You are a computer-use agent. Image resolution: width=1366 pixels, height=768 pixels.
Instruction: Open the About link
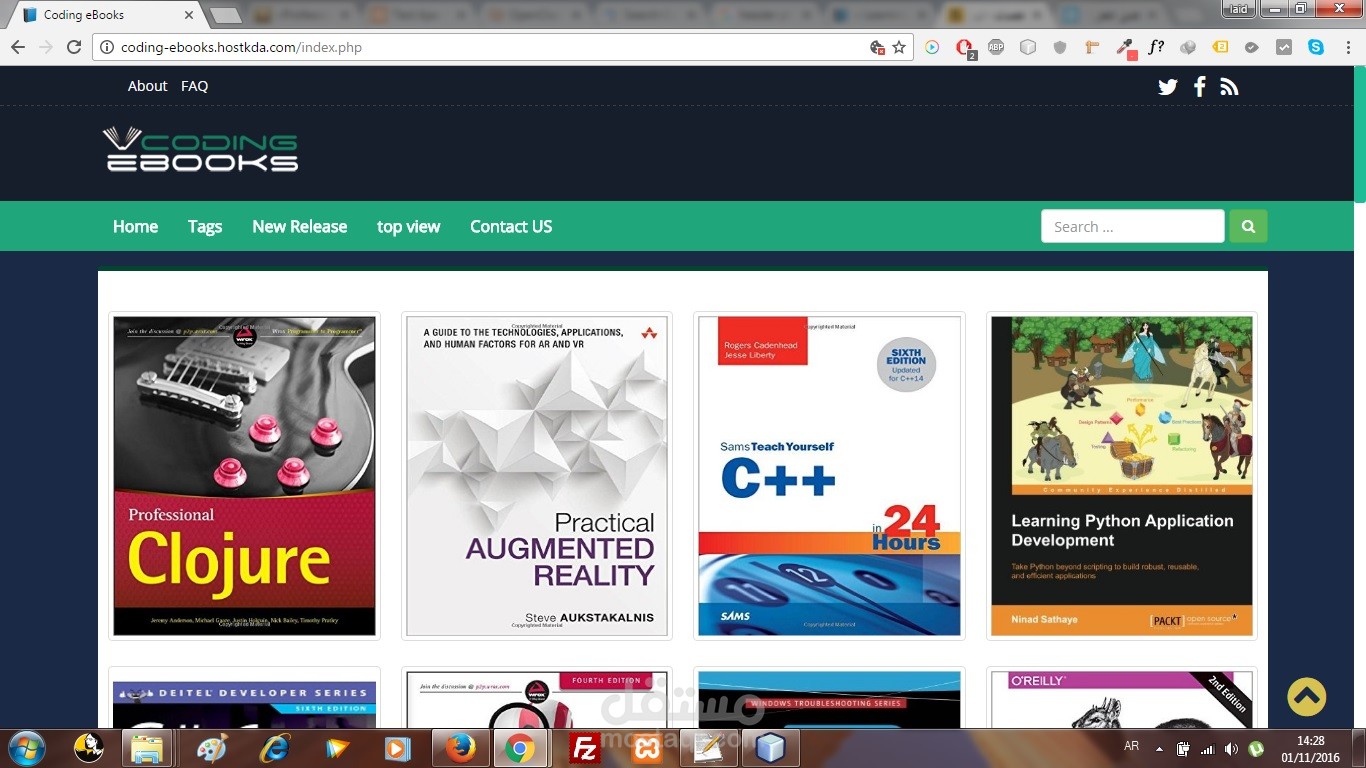[x=147, y=86]
